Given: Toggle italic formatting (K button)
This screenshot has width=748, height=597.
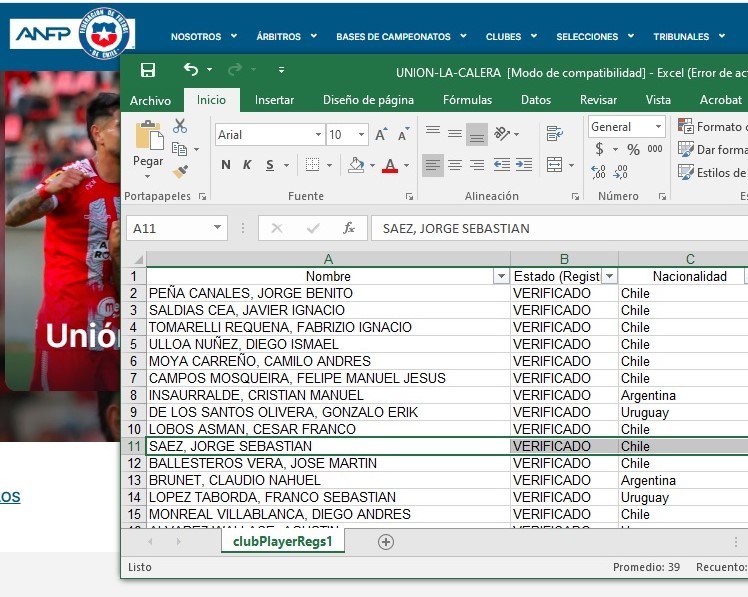Looking at the screenshot, I should pyautogui.click(x=248, y=165).
